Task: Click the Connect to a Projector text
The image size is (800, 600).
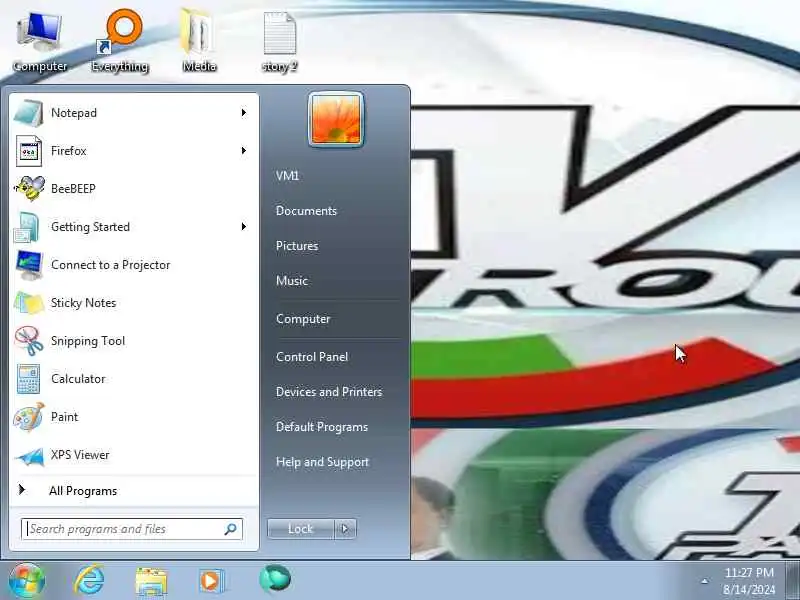Action: tap(111, 265)
